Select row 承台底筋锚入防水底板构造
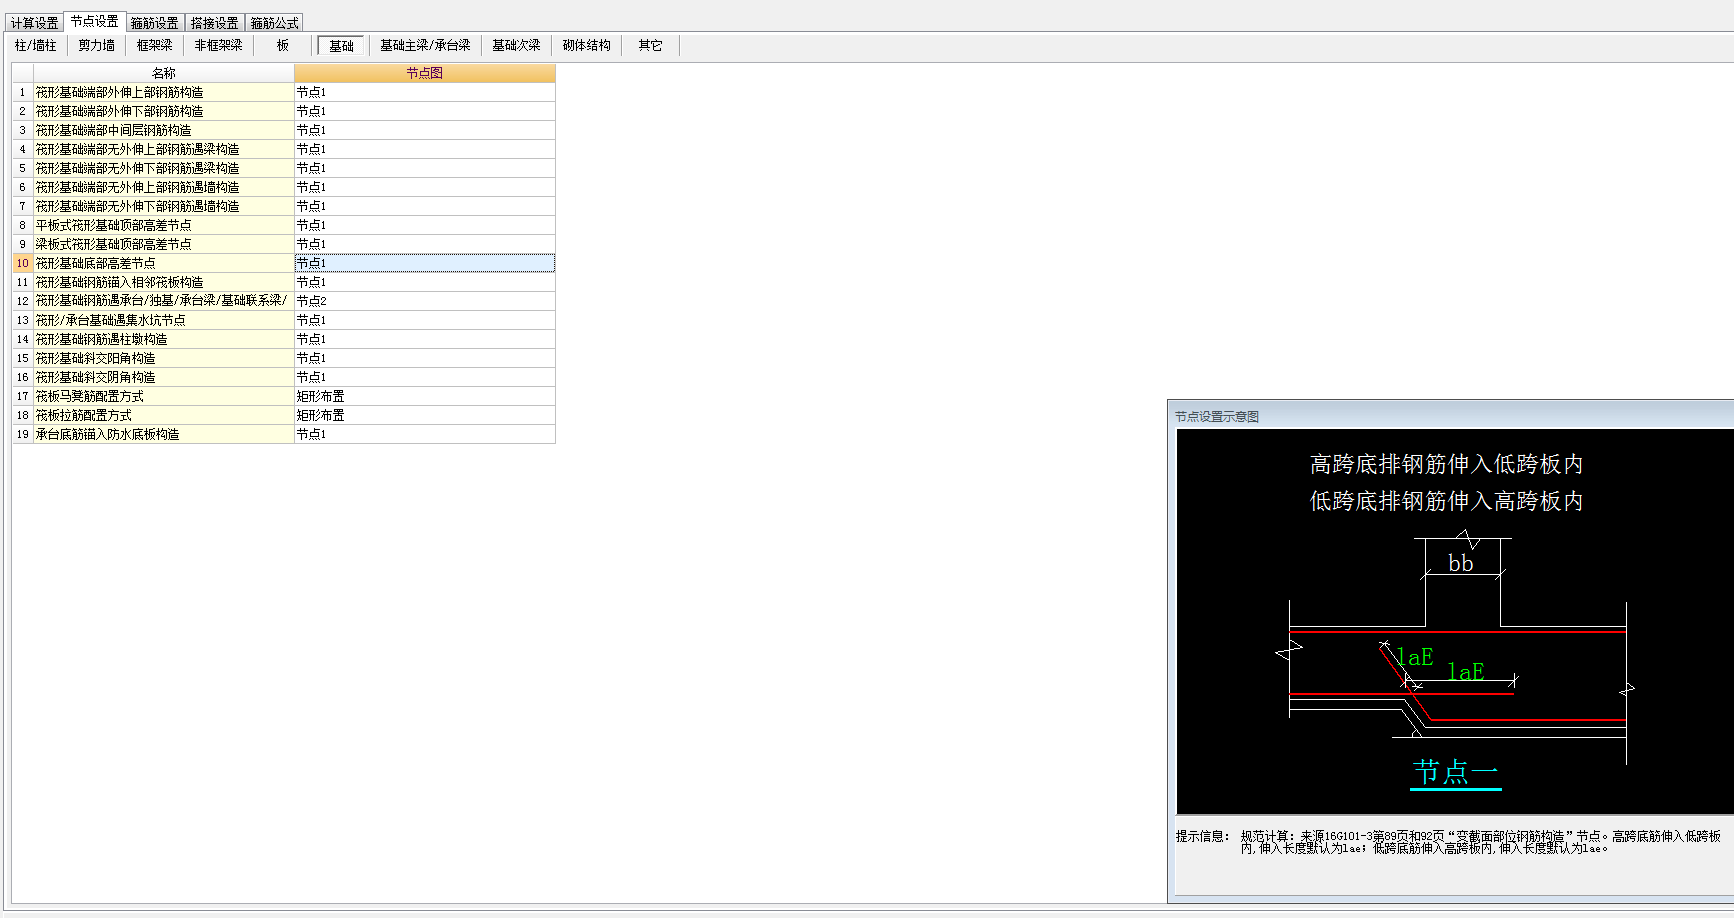 pyautogui.click(x=164, y=434)
